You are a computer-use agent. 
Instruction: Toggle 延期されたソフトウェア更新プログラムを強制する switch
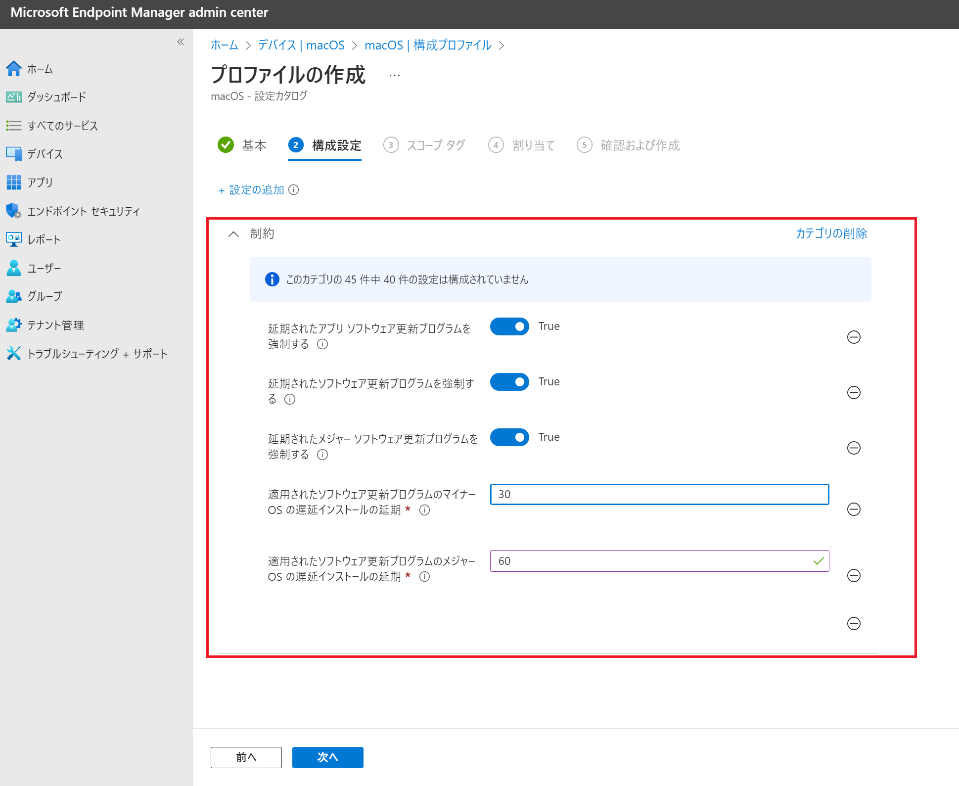click(509, 382)
